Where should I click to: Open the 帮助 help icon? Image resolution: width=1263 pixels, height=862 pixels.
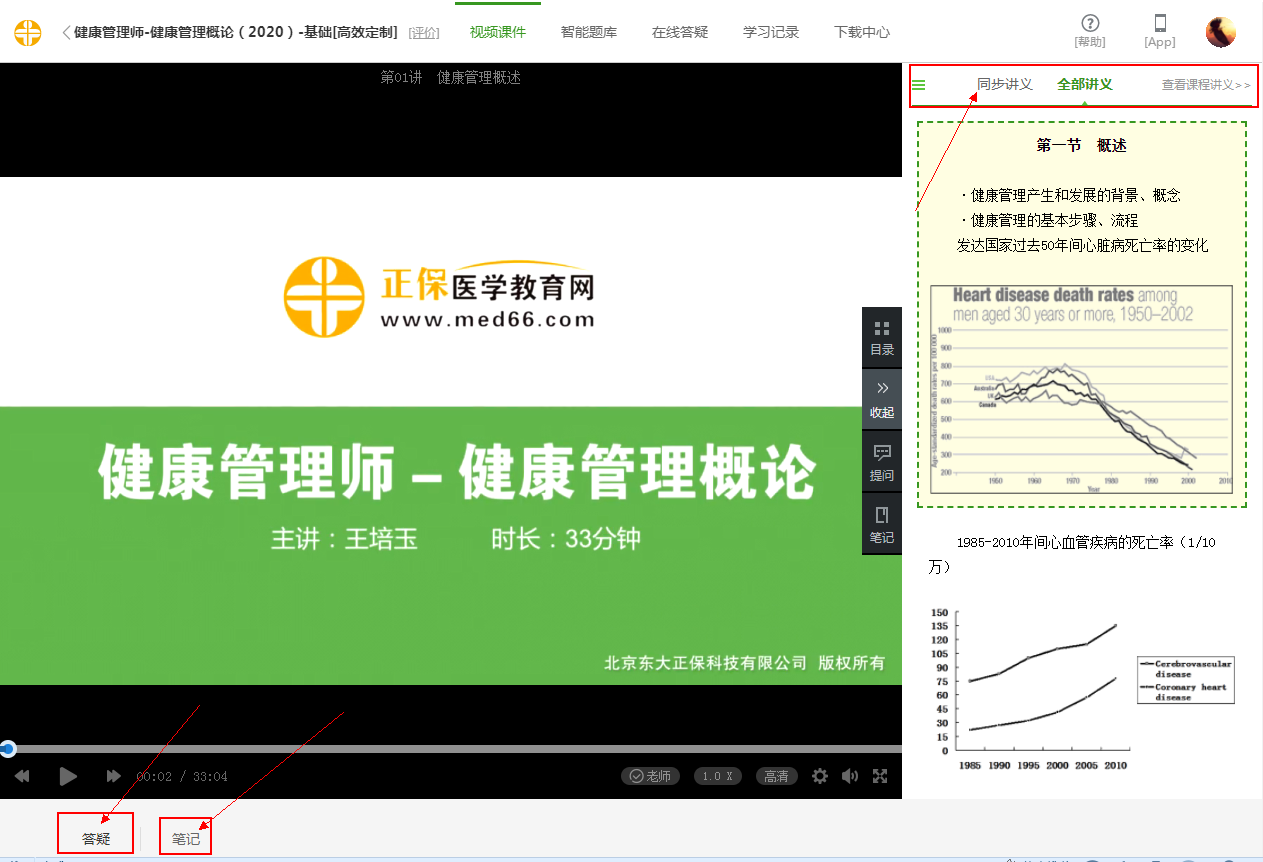[x=1090, y=31]
